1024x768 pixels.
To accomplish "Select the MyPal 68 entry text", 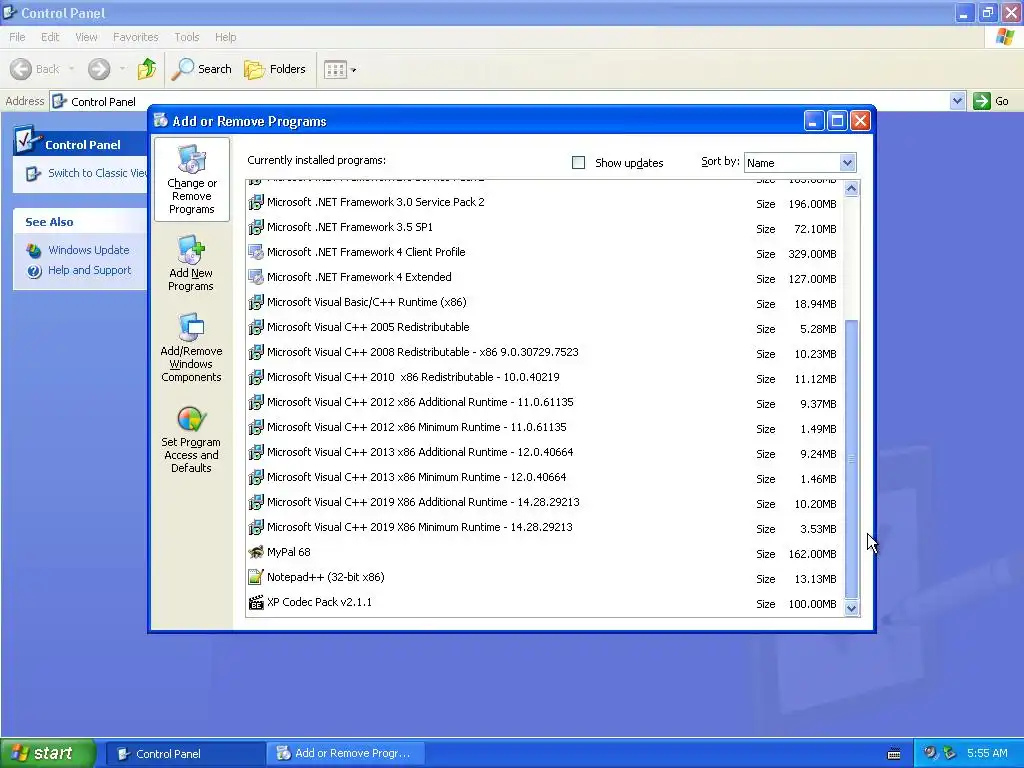I will pos(289,552).
